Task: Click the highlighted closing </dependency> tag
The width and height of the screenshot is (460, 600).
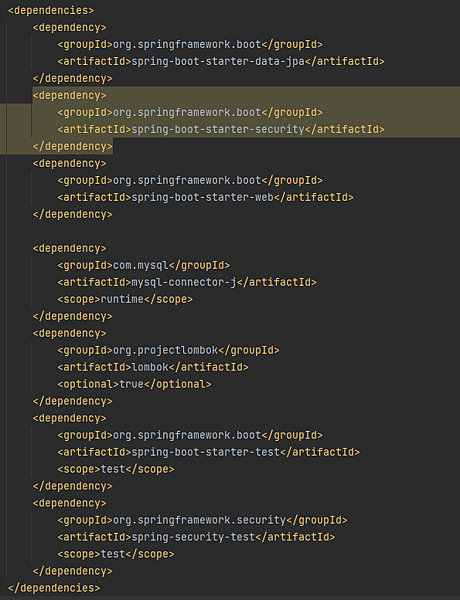Action: (73, 147)
